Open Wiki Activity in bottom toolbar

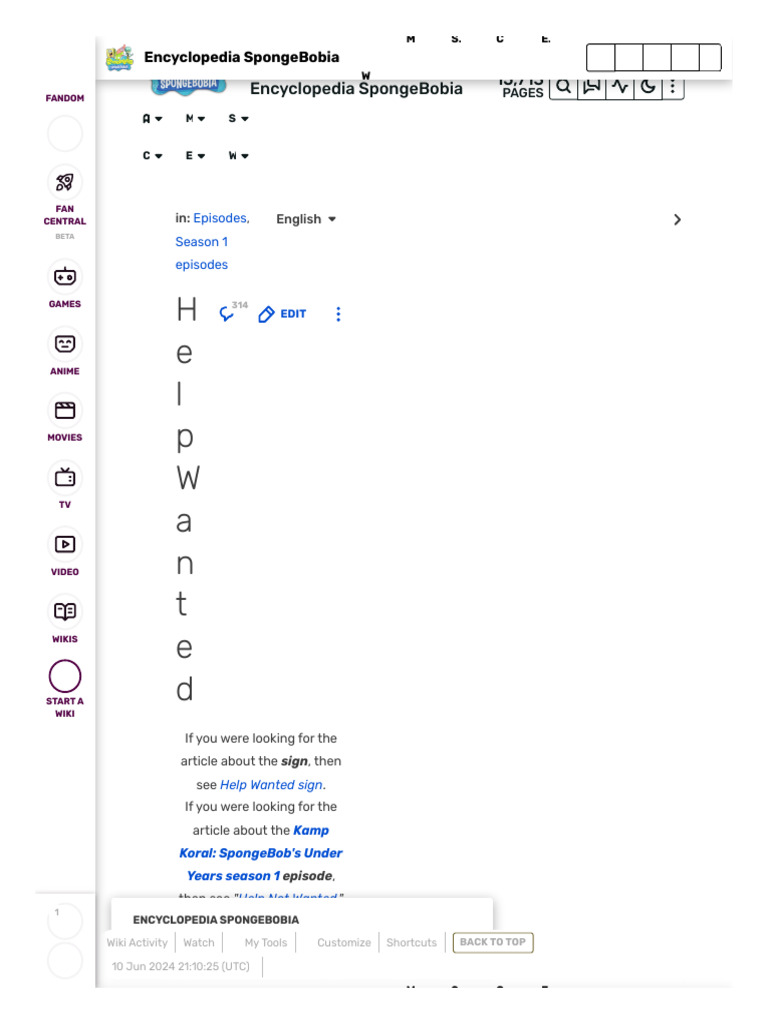pos(137,943)
